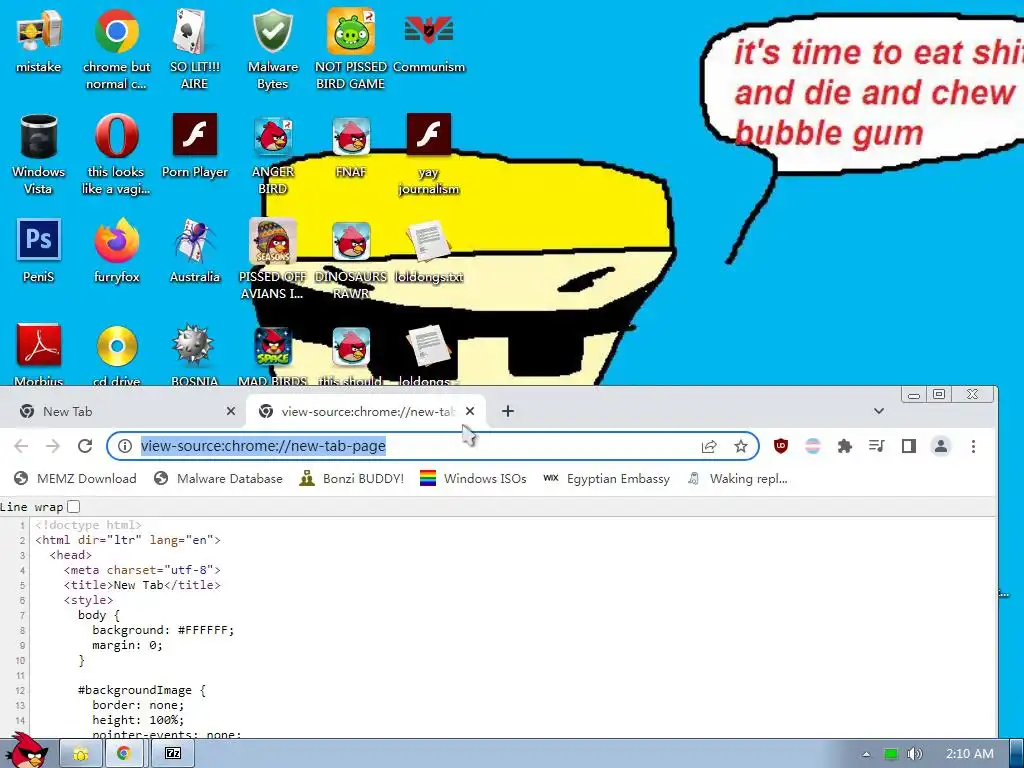
Task: Open the 'mistake' desktop icon
Action: (x=39, y=40)
